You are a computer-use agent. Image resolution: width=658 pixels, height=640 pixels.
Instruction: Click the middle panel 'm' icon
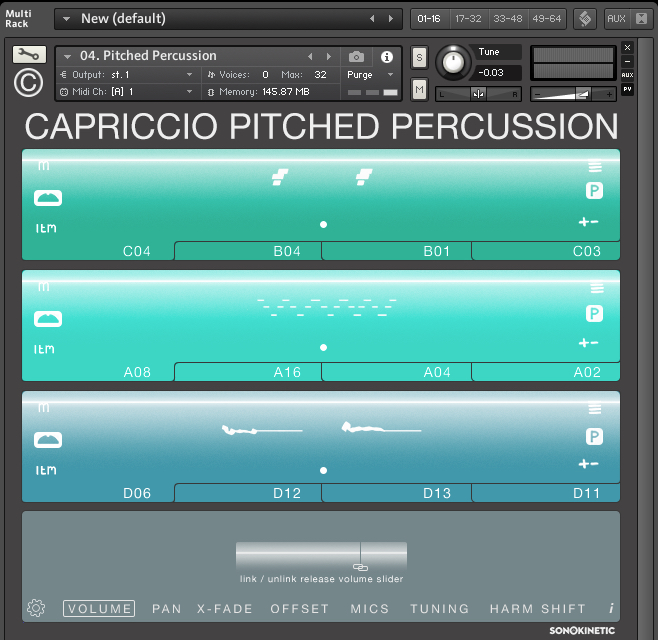tap(44, 286)
